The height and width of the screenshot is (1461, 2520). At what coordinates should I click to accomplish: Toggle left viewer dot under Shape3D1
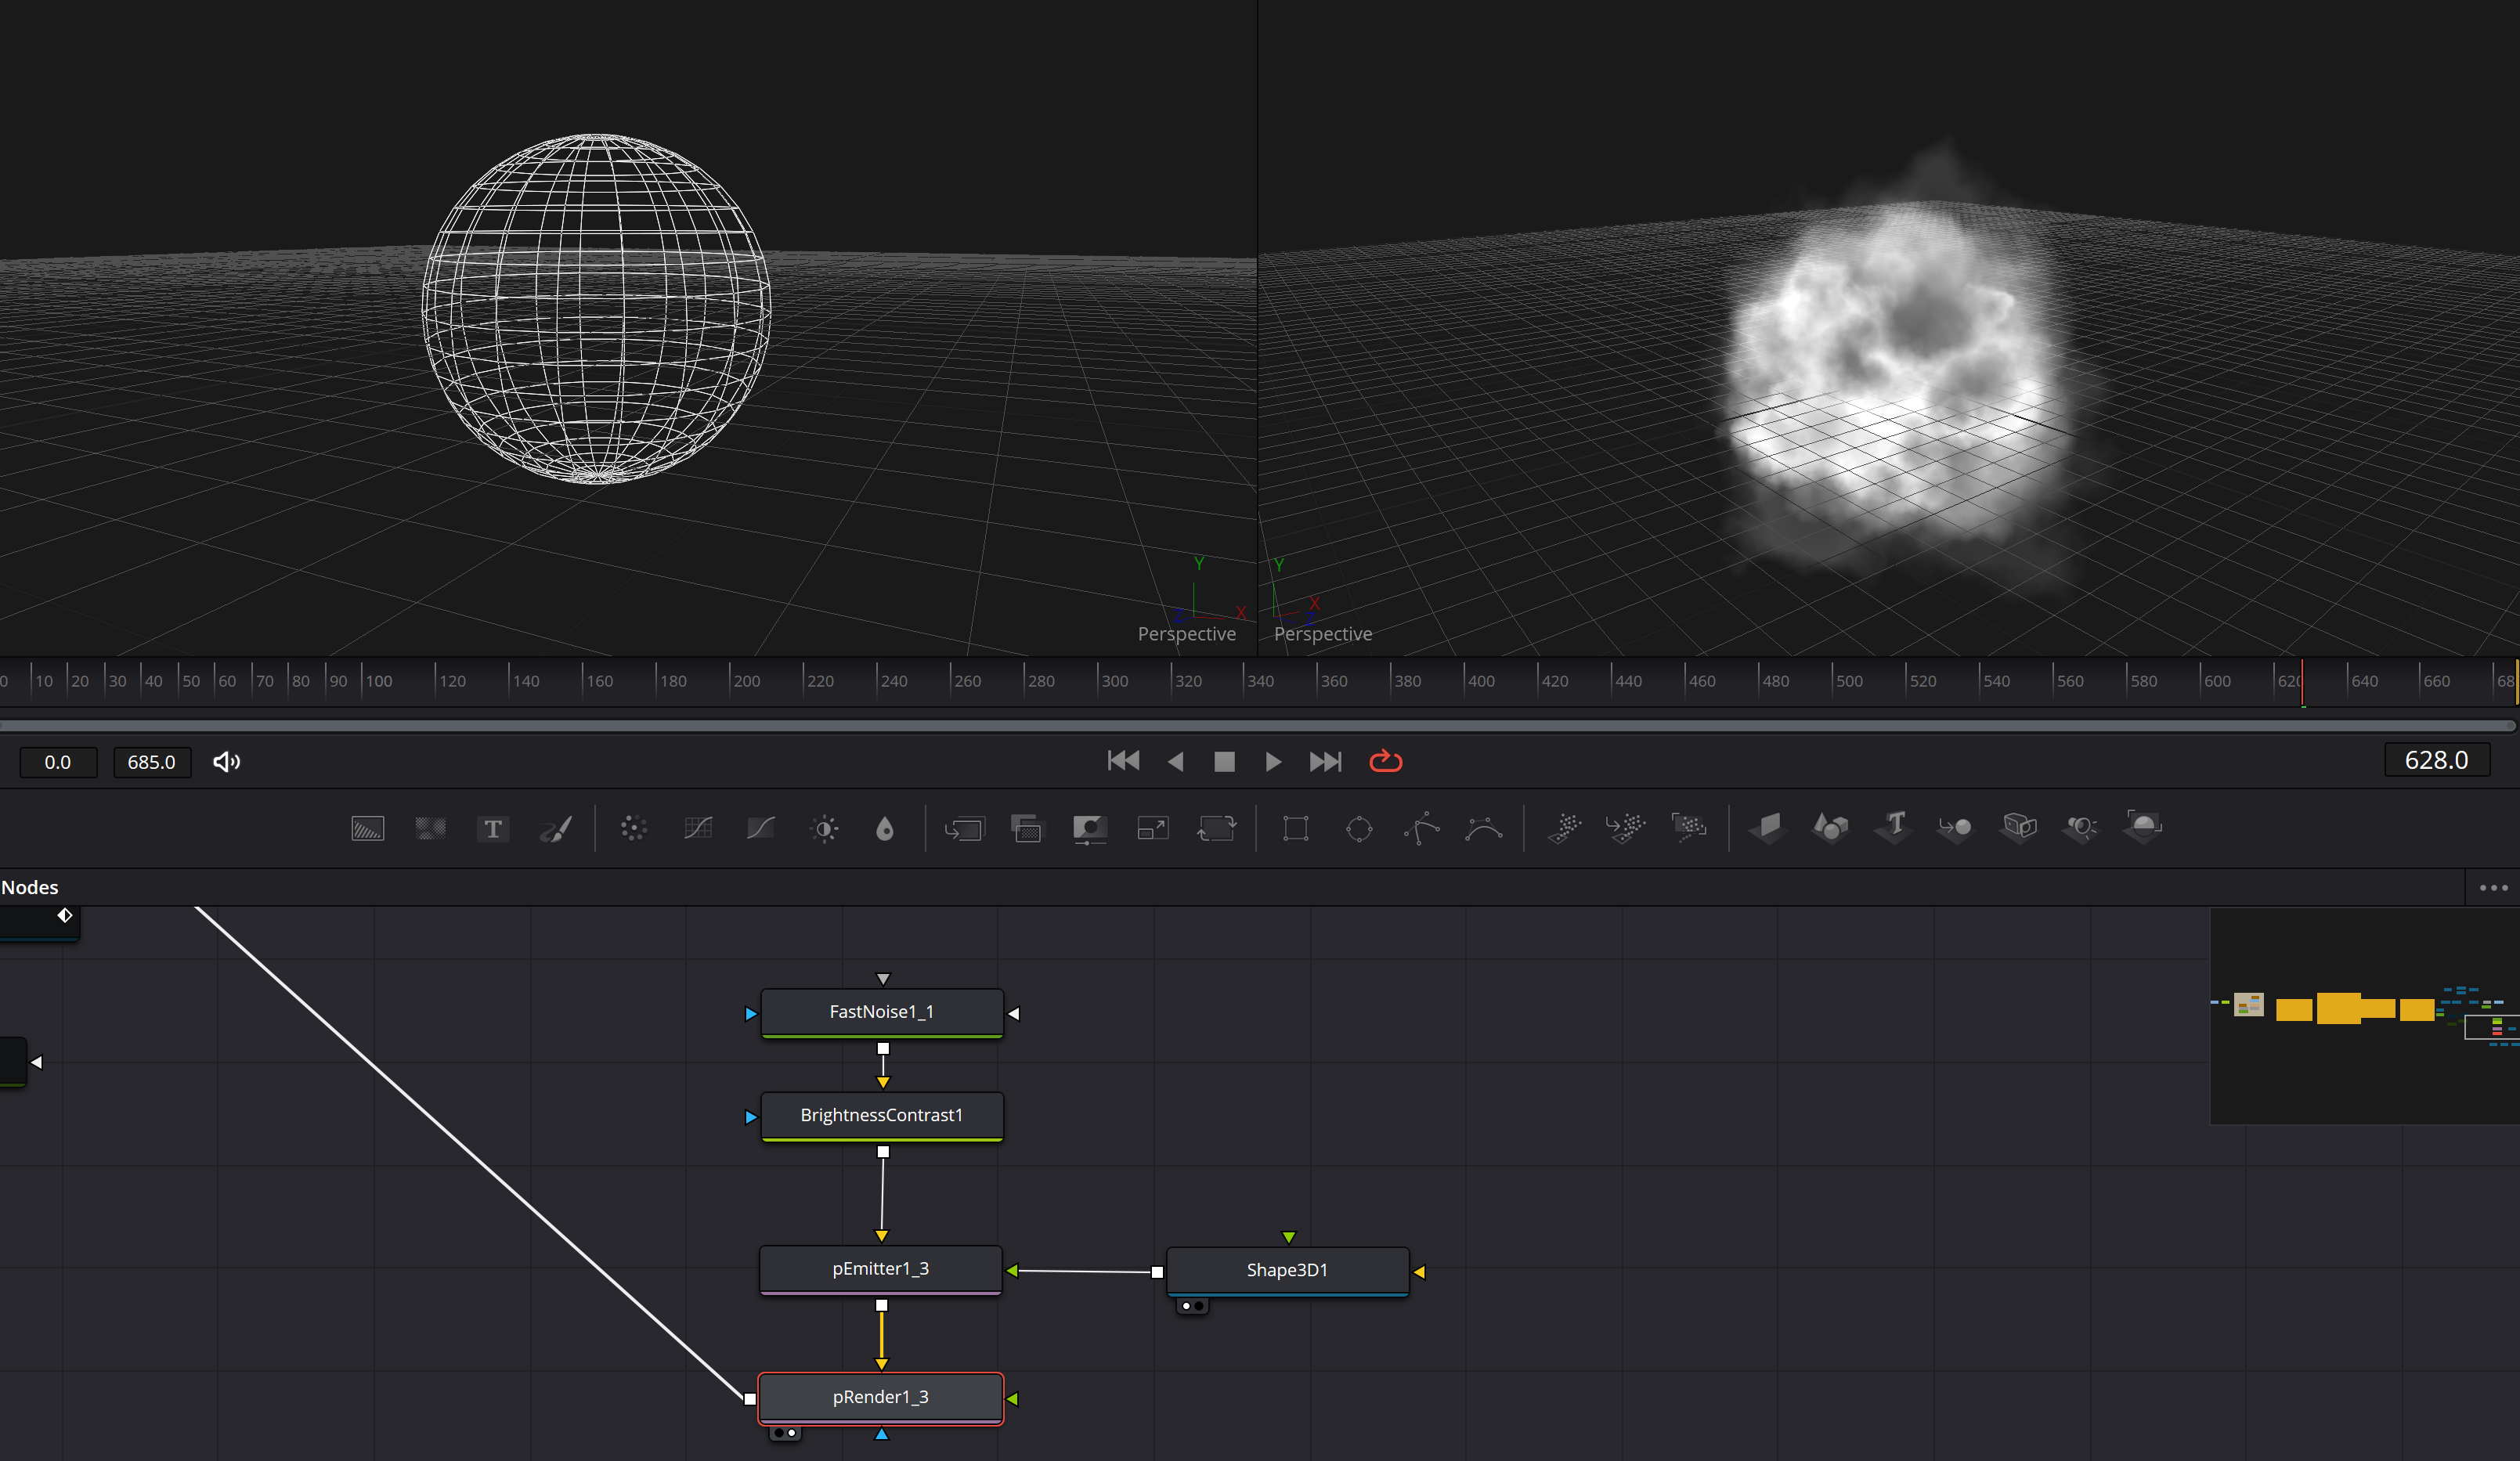coord(1186,1305)
